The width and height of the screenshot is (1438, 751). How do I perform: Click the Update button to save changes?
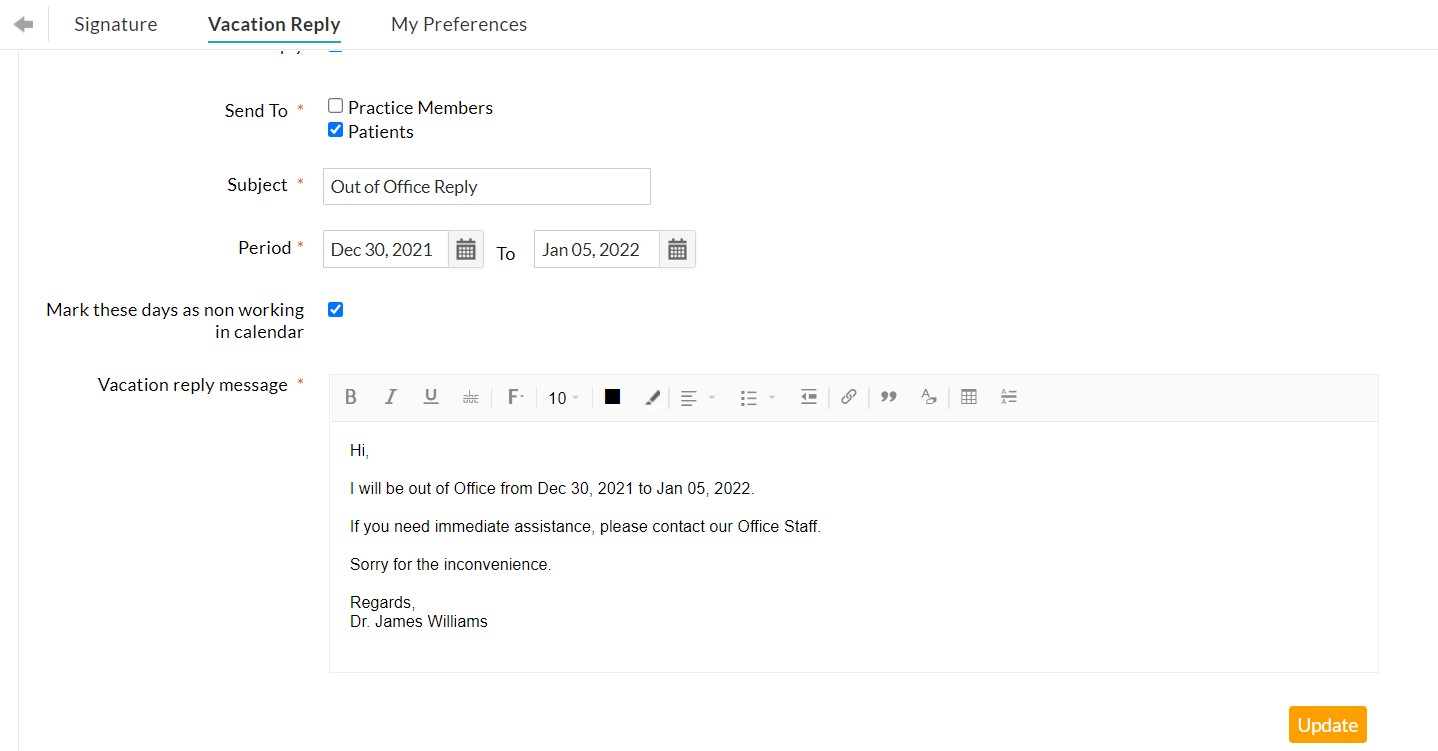(x=1327, y=724)
